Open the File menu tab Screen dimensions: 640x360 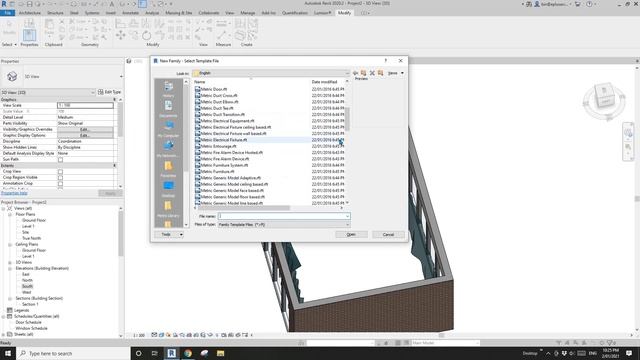[8, 13]
